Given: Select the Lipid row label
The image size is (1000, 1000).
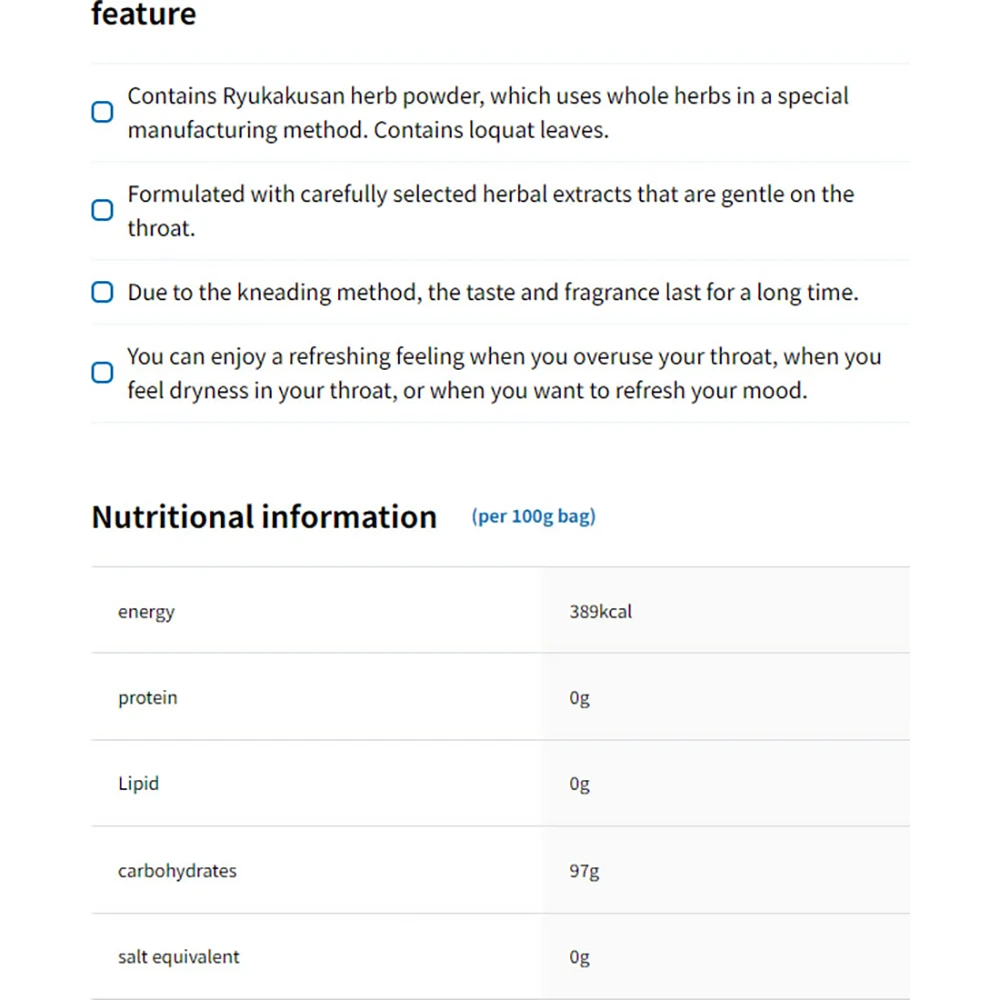Looking at the screenshot, I should tap(138, 784).
